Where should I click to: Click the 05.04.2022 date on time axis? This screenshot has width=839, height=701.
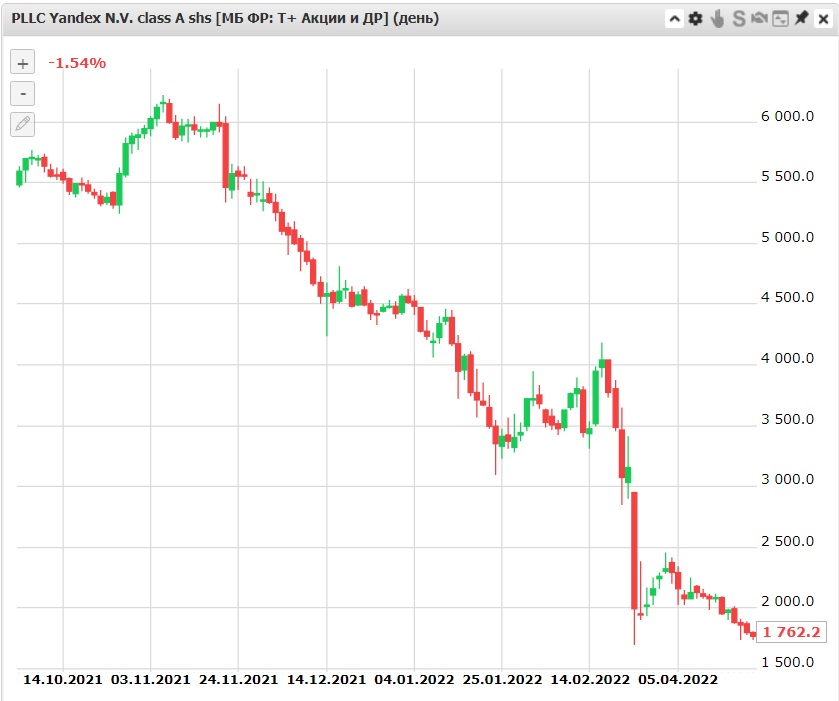pyautogui.click(x=678, y=680)
